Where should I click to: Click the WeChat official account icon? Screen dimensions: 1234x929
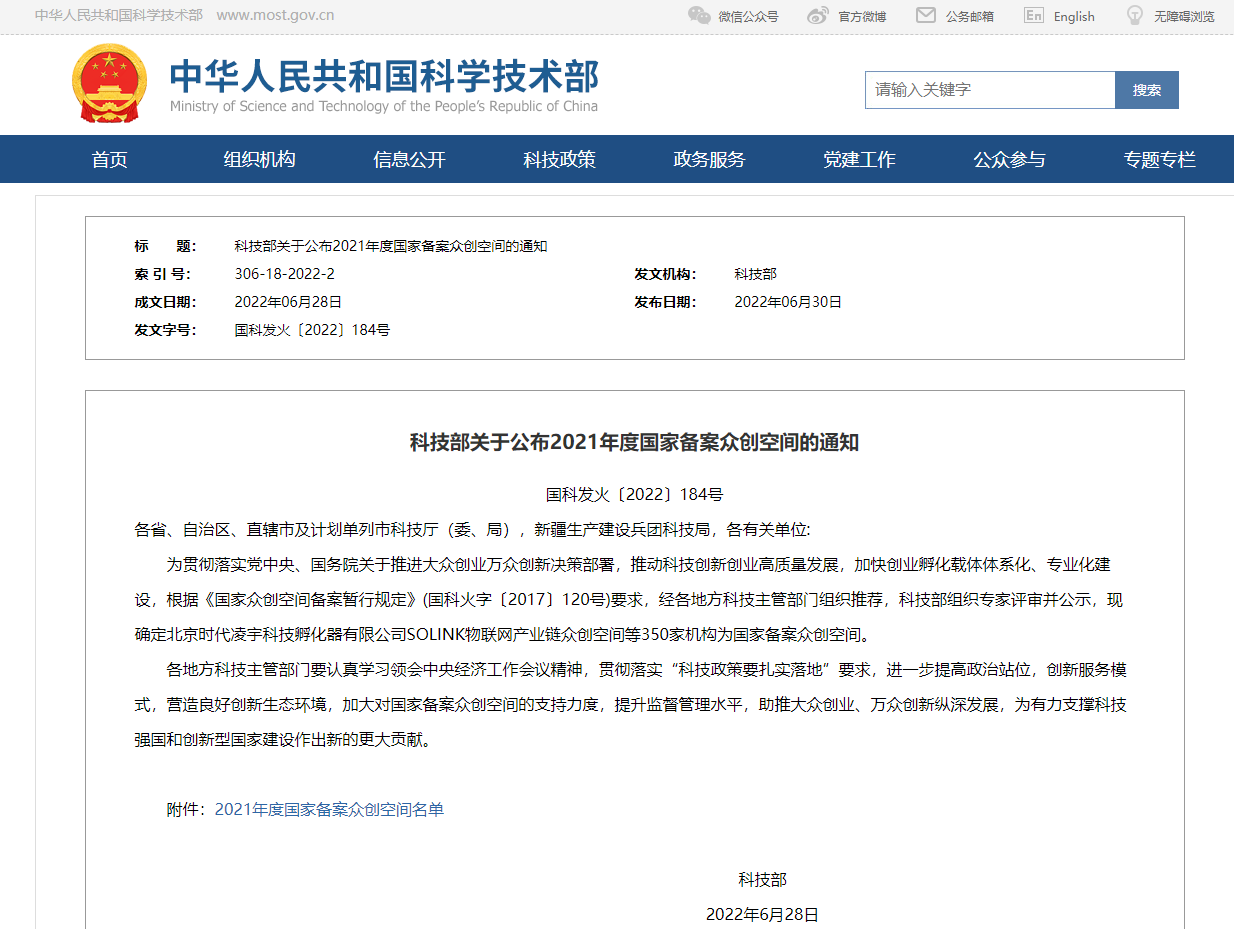pos(699,16)
